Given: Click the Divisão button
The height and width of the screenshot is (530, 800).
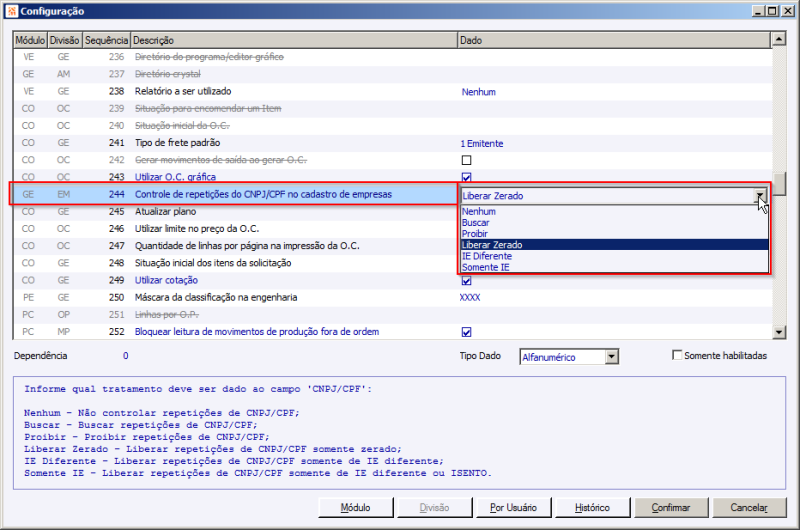Looking at the screenshot, I should coord(435,508).
